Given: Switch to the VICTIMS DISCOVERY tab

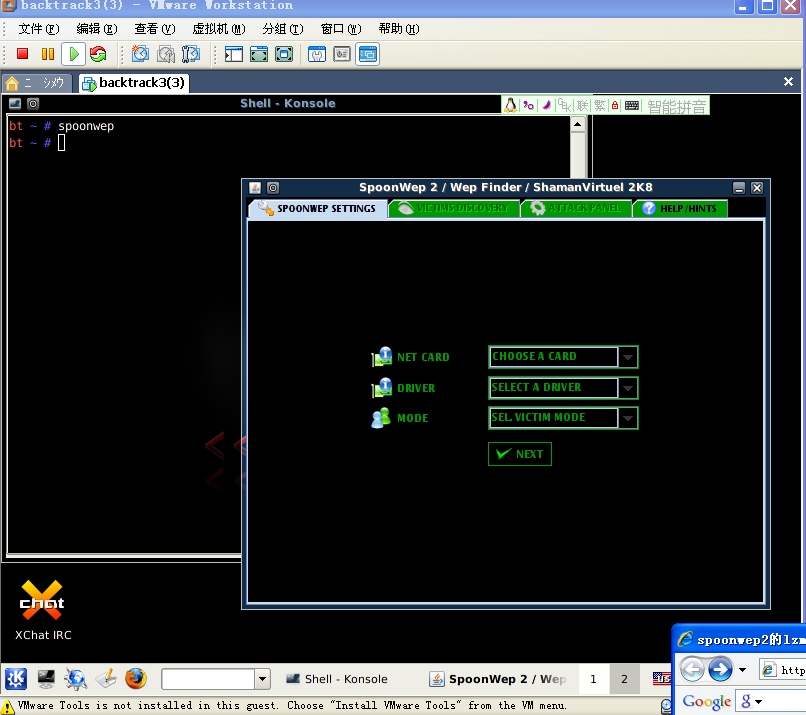Looking at the screenshot, I should click(454, 208).
